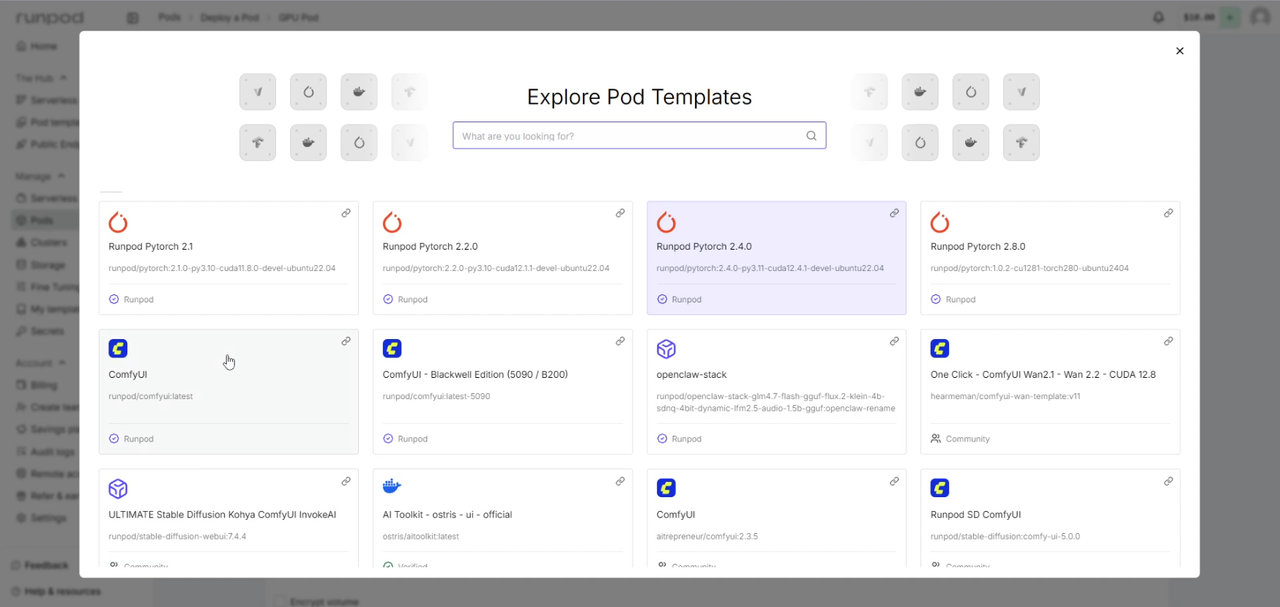Click the ComfyUI logo on Runpod SD ComfyUI card
Viewport: 1280px width, 607px height.
click(x=940, y=488)
